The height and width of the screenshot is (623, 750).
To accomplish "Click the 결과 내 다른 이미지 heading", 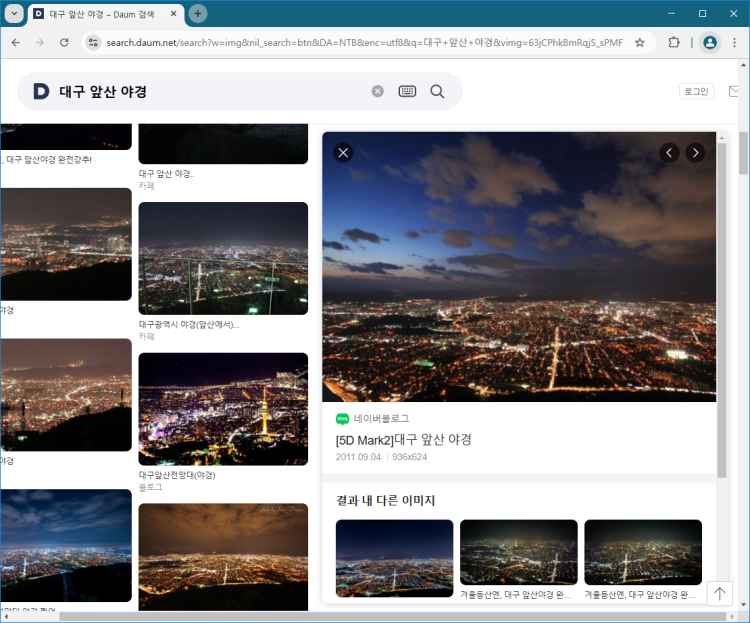I will click(x=386, y=501).
